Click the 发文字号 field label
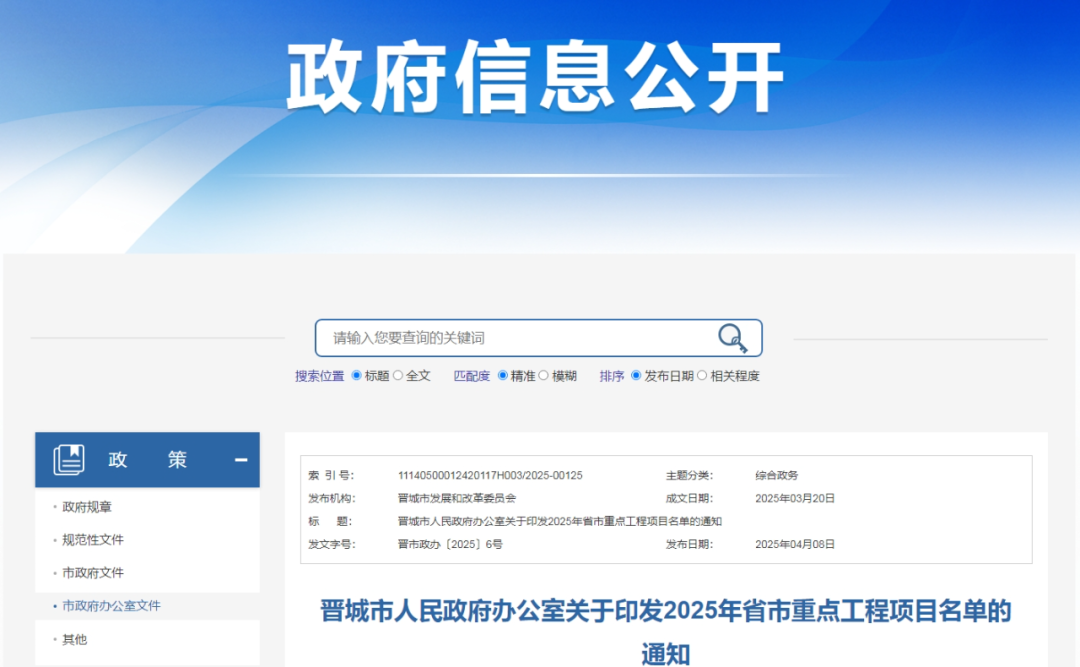Screen dimensions: 1080x667 pos(331,544)
